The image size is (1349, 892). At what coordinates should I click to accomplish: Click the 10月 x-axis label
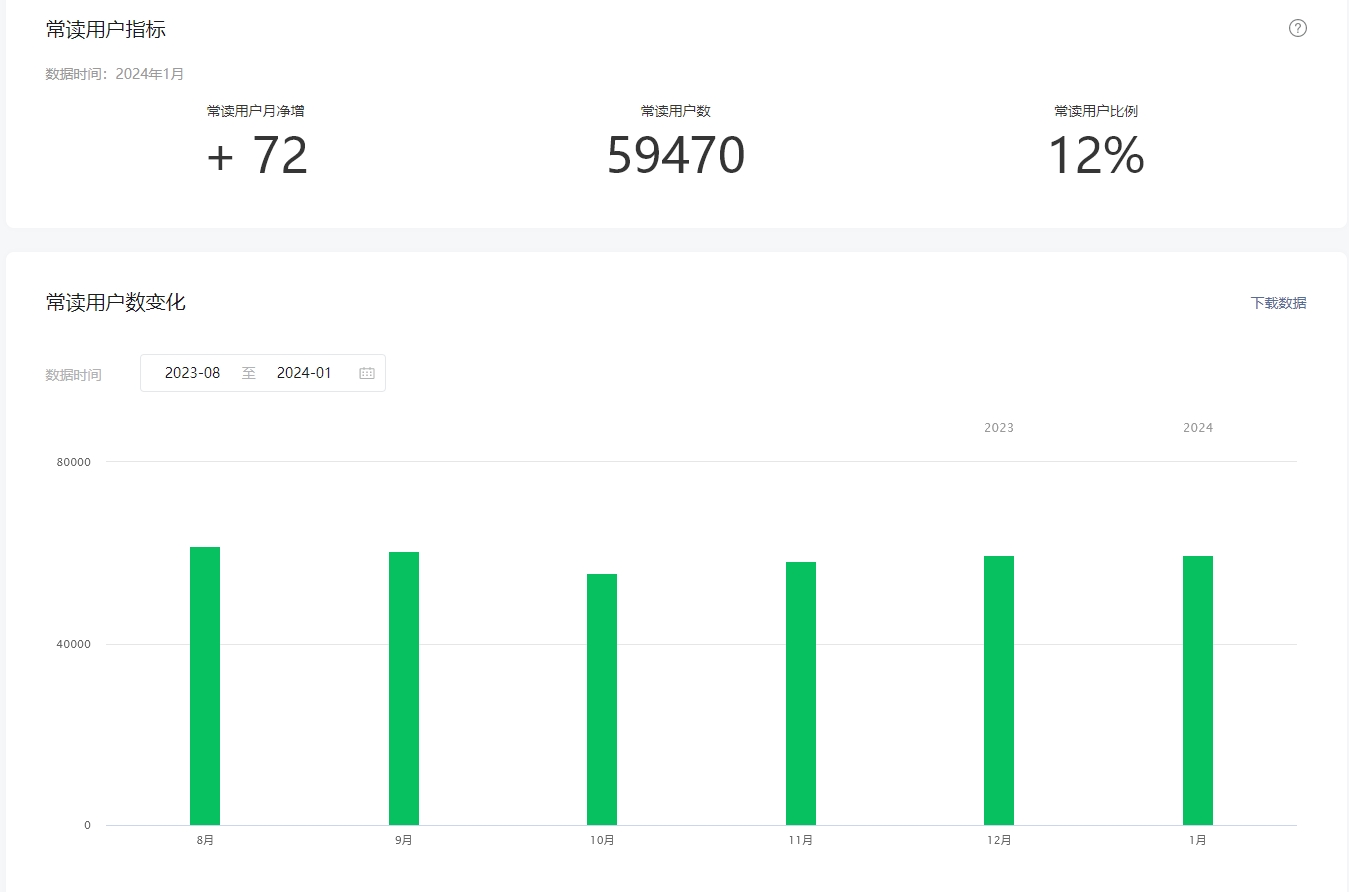point(602,841)
